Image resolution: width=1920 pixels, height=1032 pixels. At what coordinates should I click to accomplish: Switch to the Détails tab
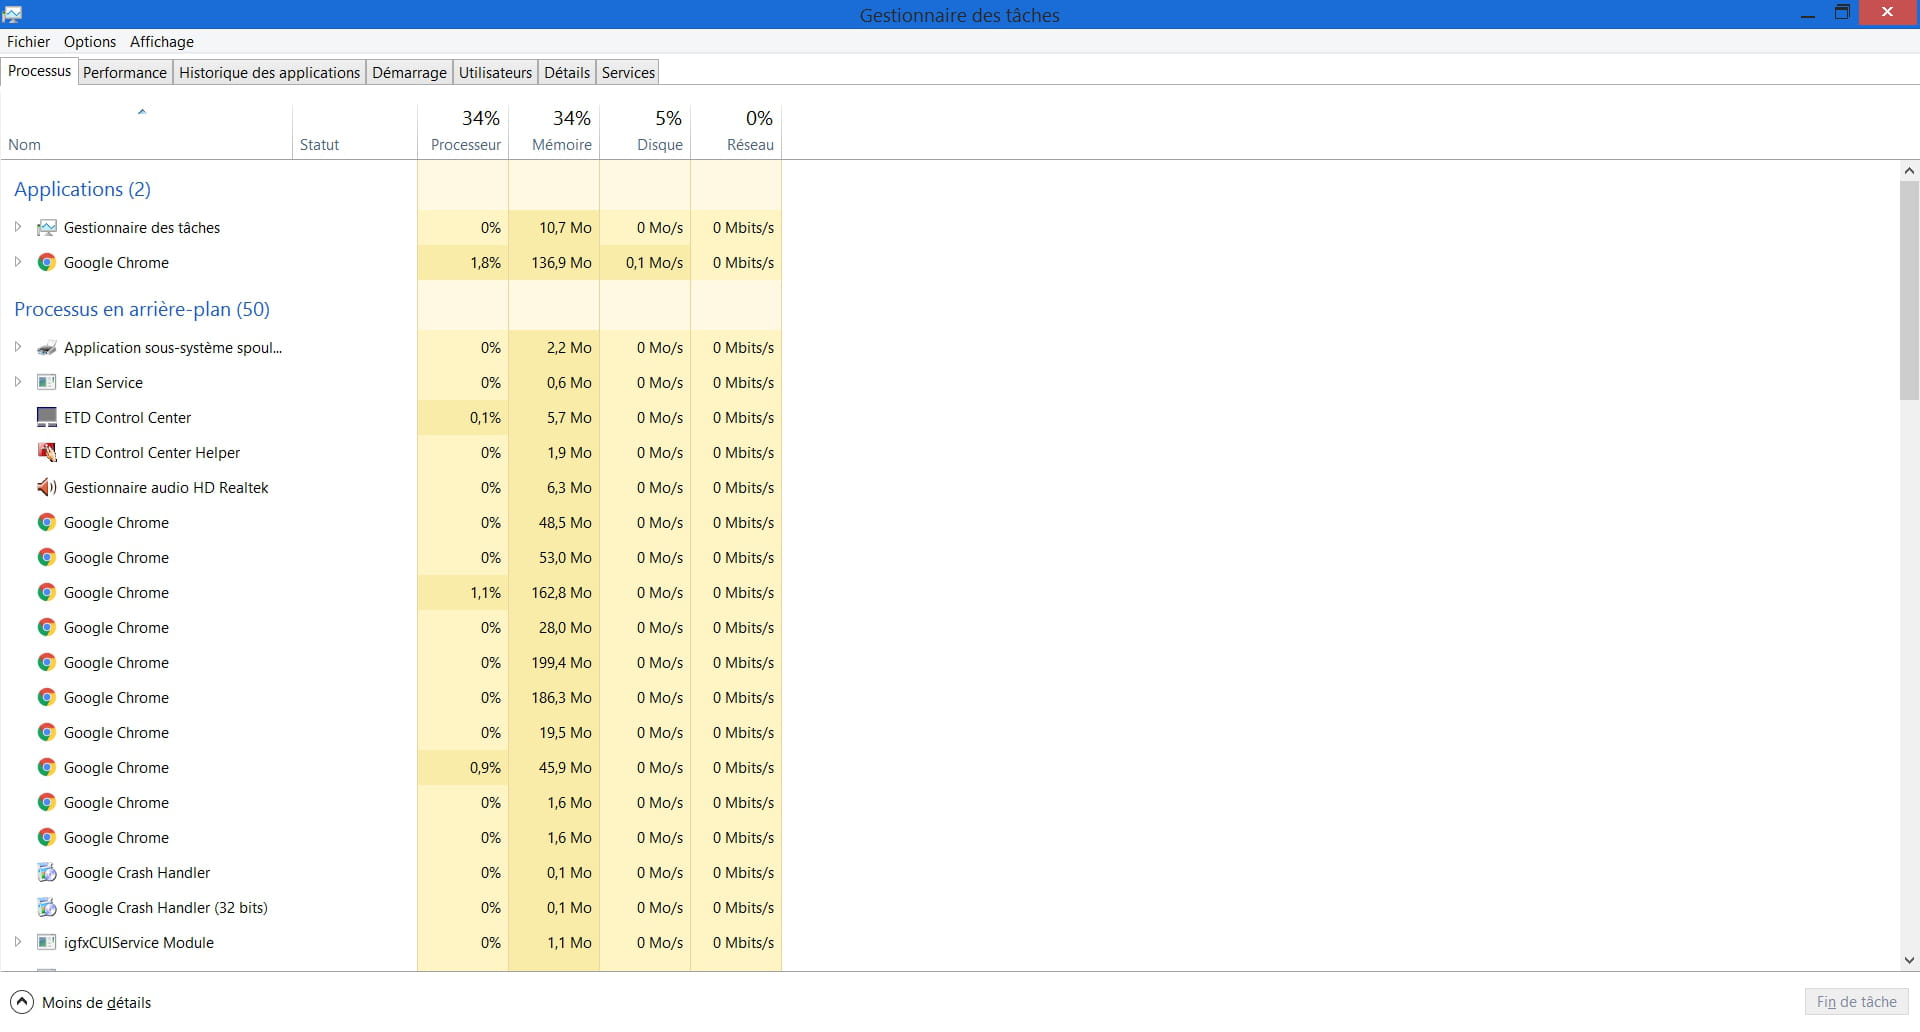click(x=567, y=73)
